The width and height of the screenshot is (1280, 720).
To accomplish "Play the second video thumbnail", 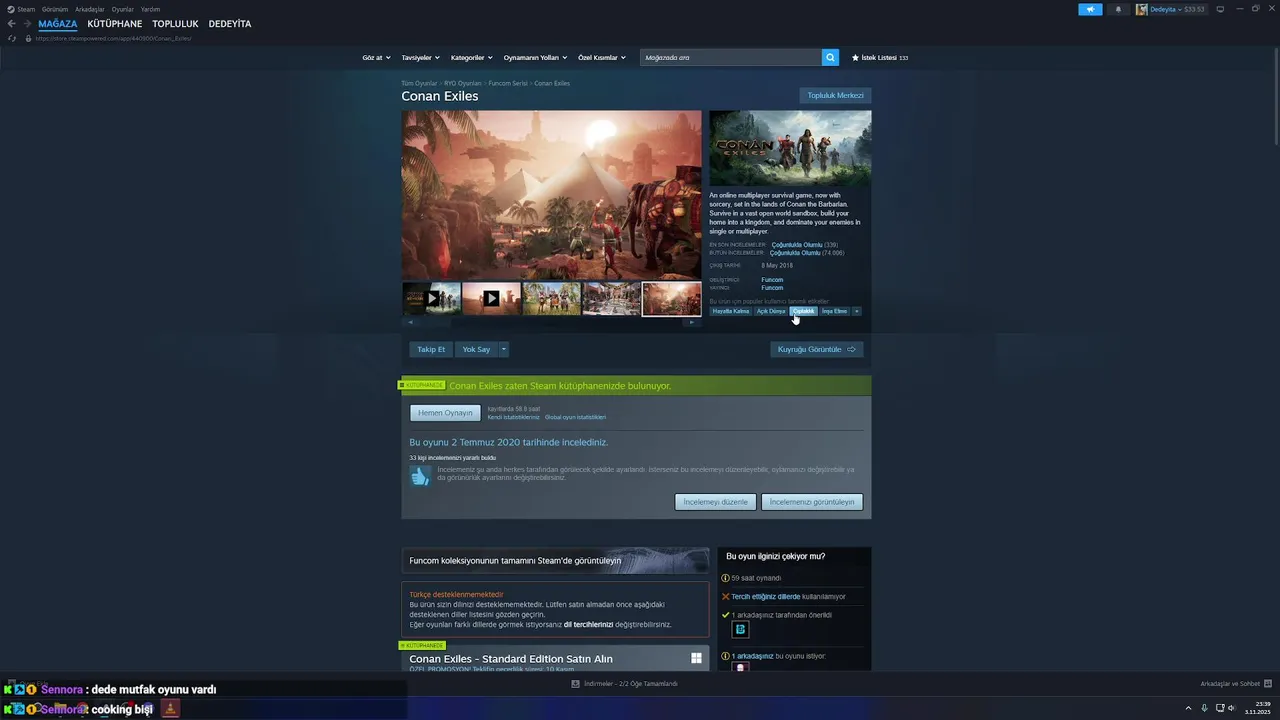I will [x=491, y=298].
